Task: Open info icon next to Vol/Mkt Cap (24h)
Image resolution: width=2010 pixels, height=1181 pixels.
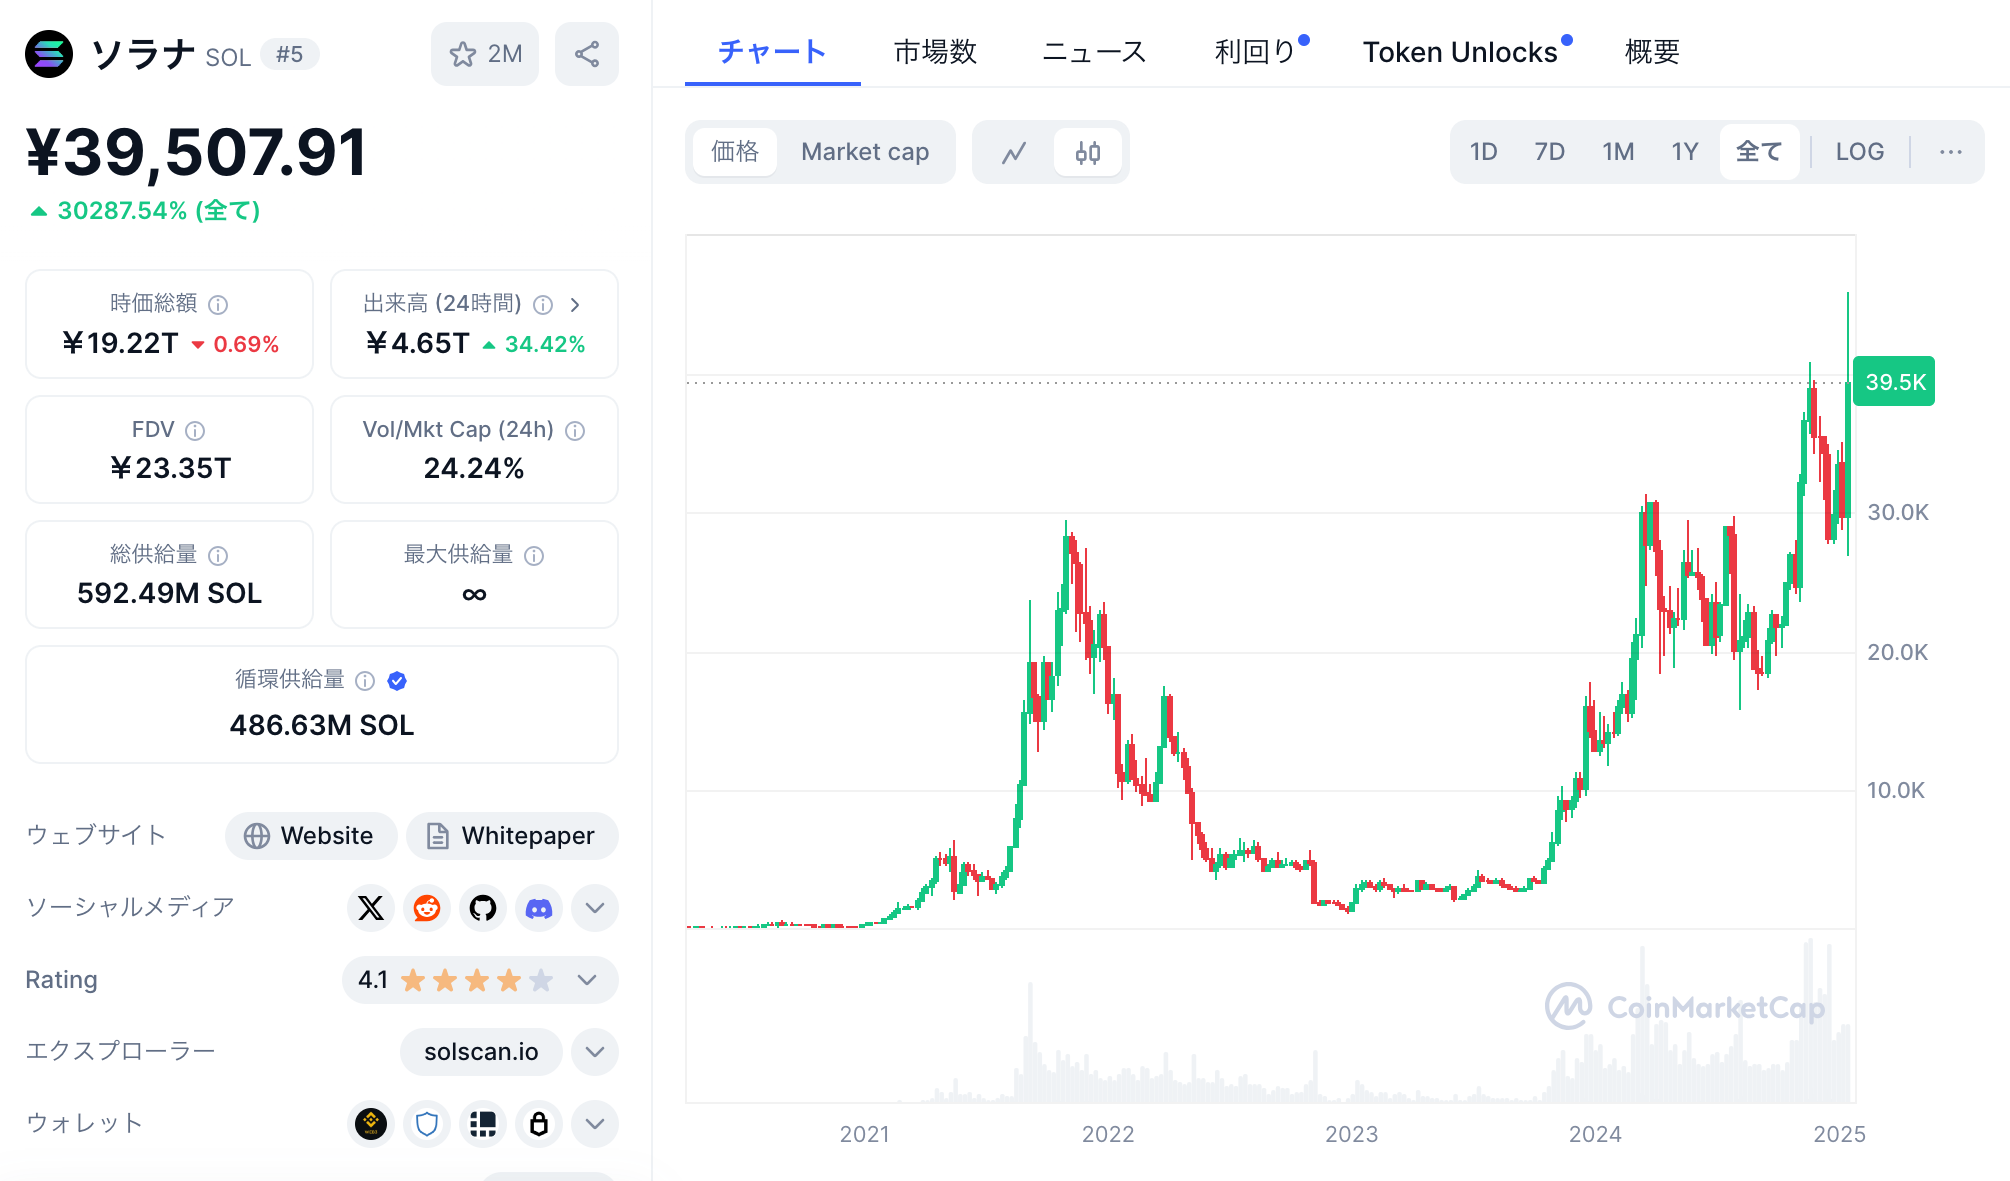Action: pos(575,430)
